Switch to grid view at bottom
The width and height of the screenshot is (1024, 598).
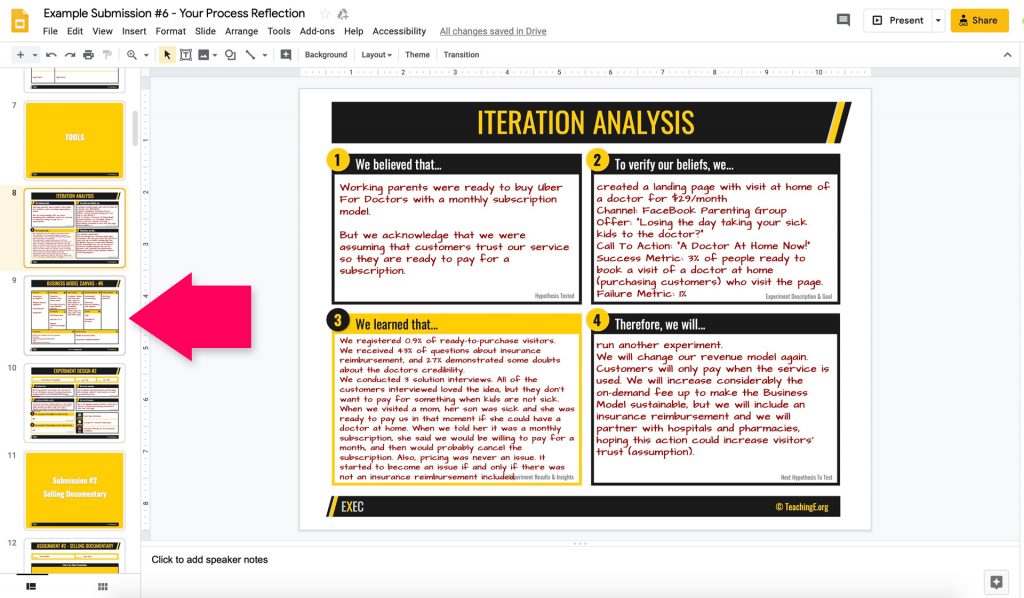(103, 586)
